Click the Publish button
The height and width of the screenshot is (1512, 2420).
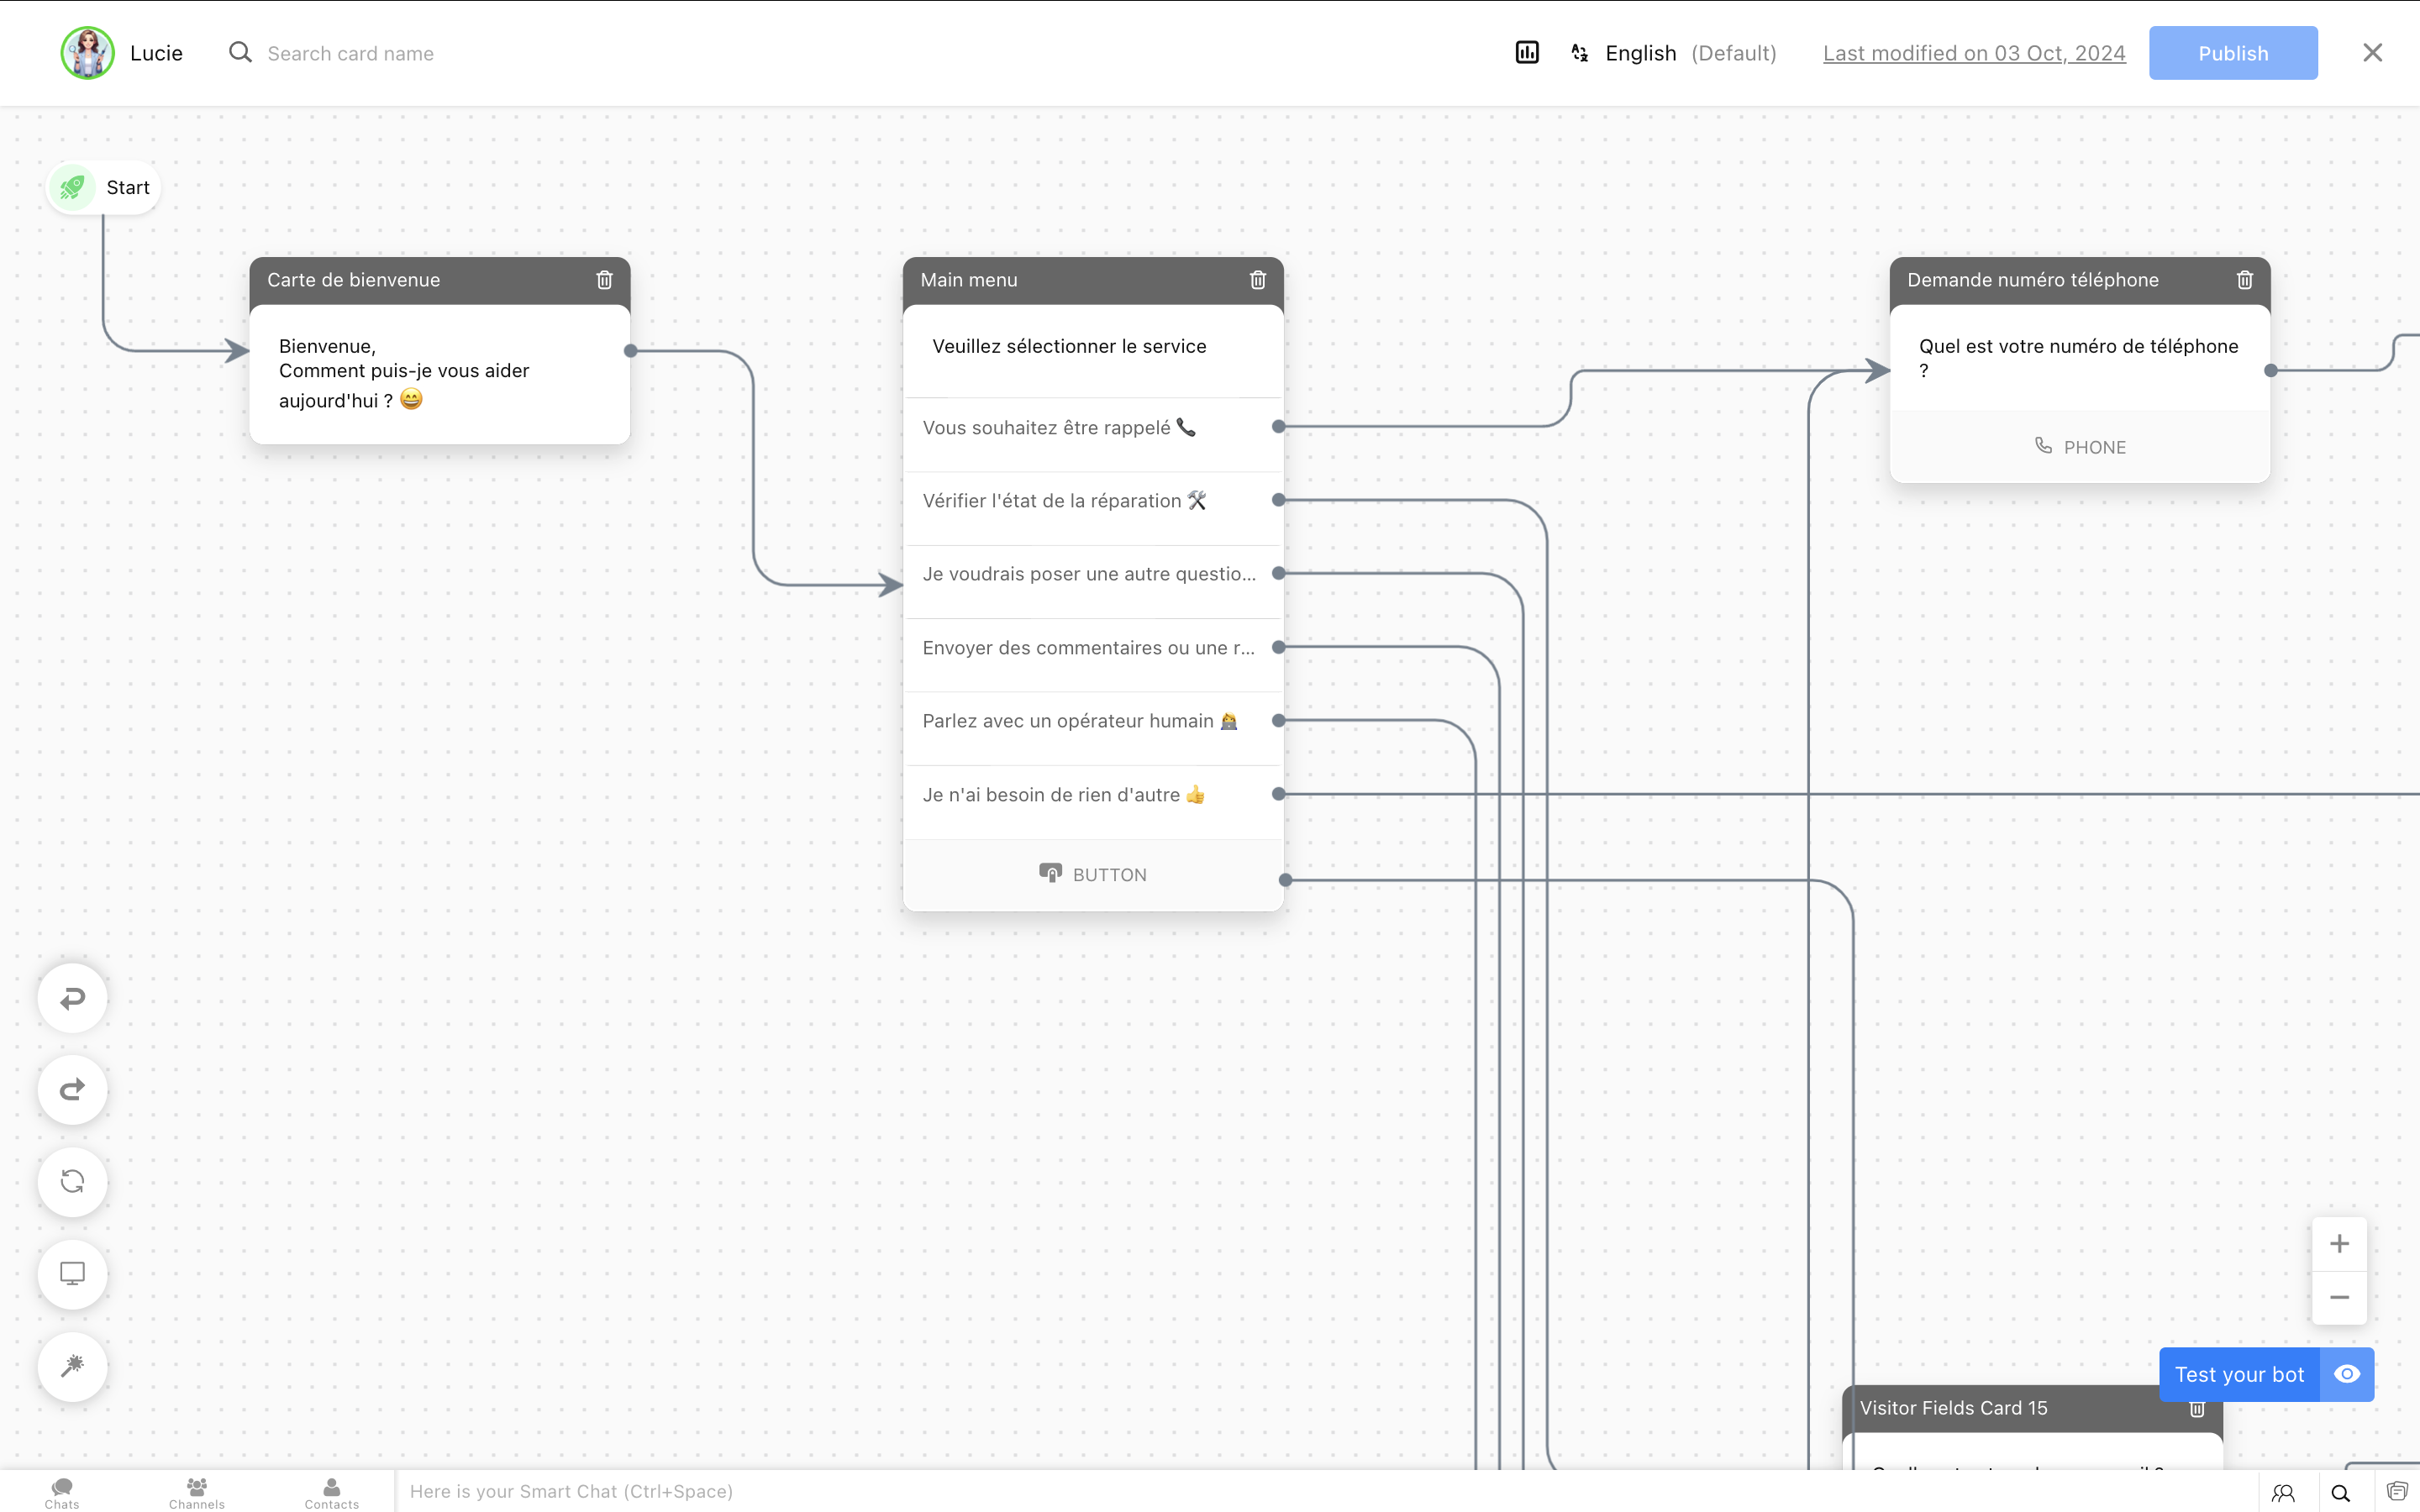(x=2232, y=53)
